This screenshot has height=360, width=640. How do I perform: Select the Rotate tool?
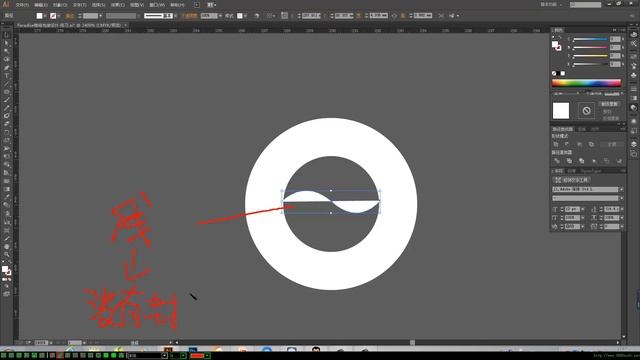(7, 132)
